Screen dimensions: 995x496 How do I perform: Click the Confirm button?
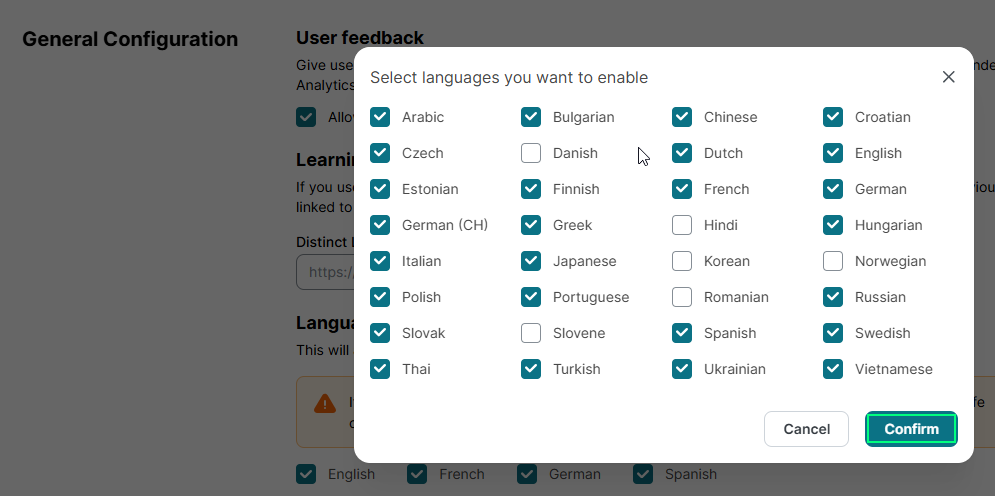911,429
